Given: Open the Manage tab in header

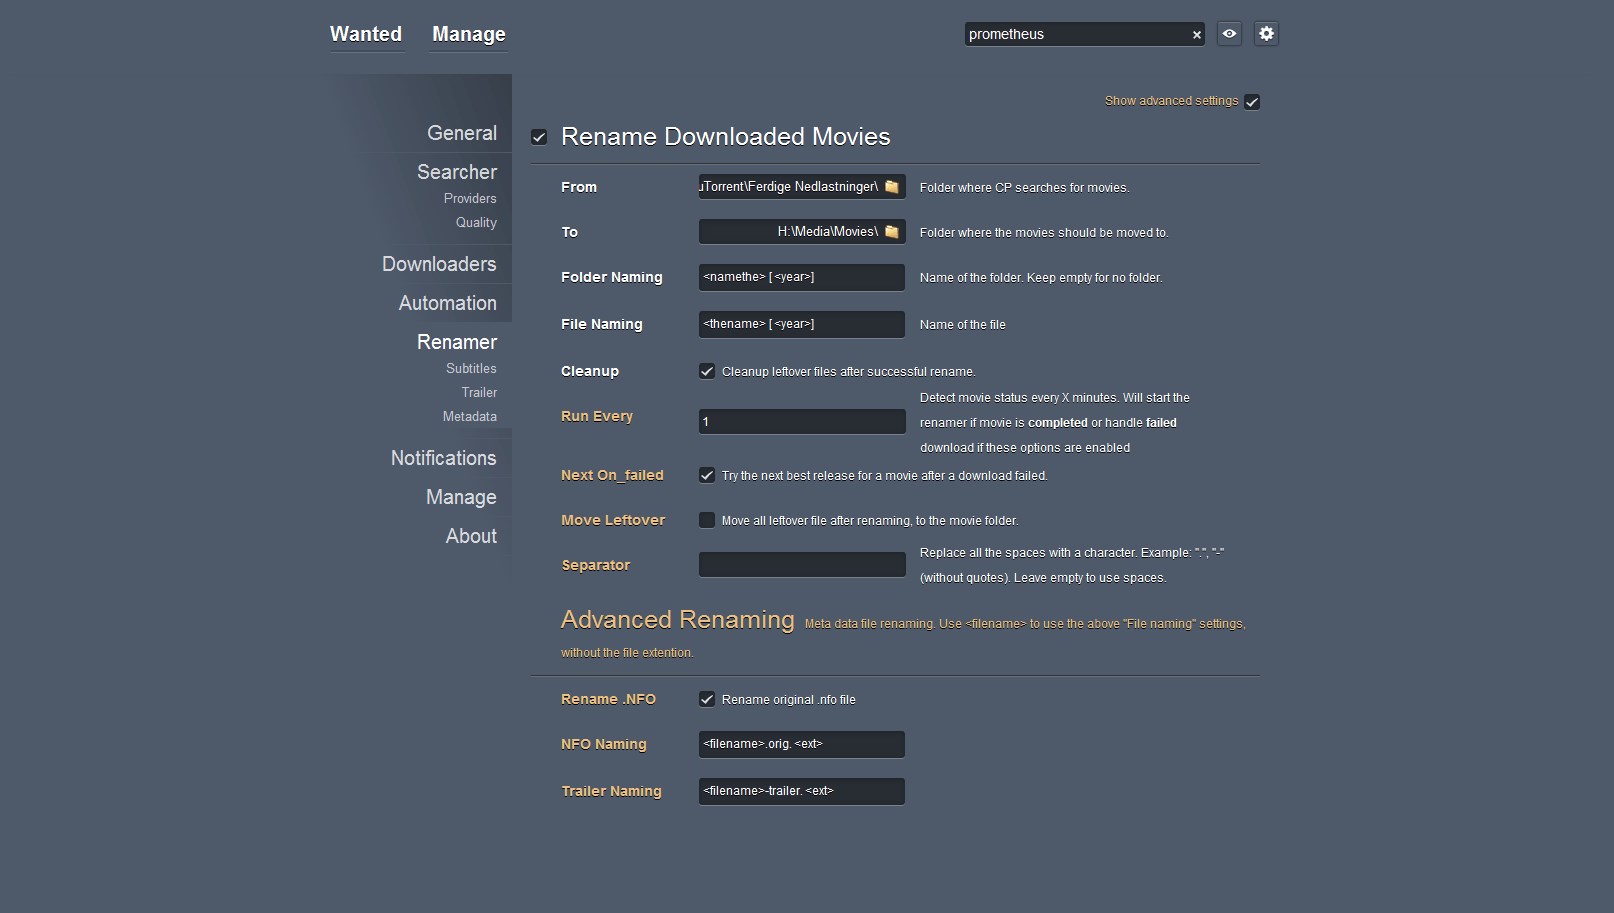Looking at the screenshot, I should click(469, 34).
